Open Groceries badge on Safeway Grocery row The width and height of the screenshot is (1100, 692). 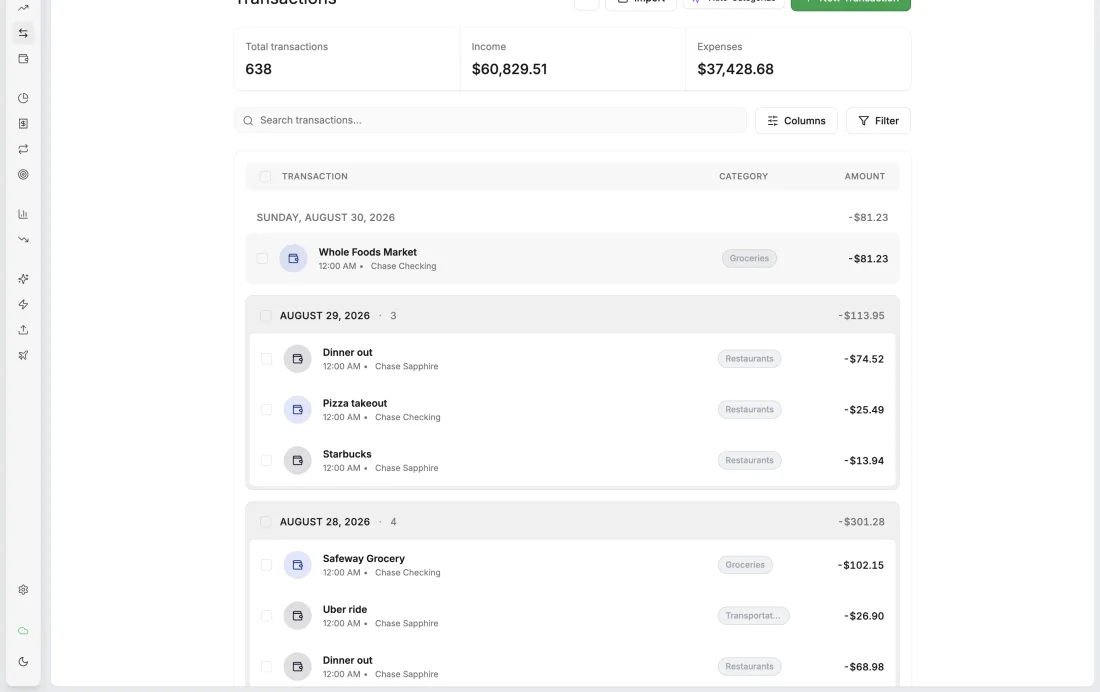tap(745, 565)
